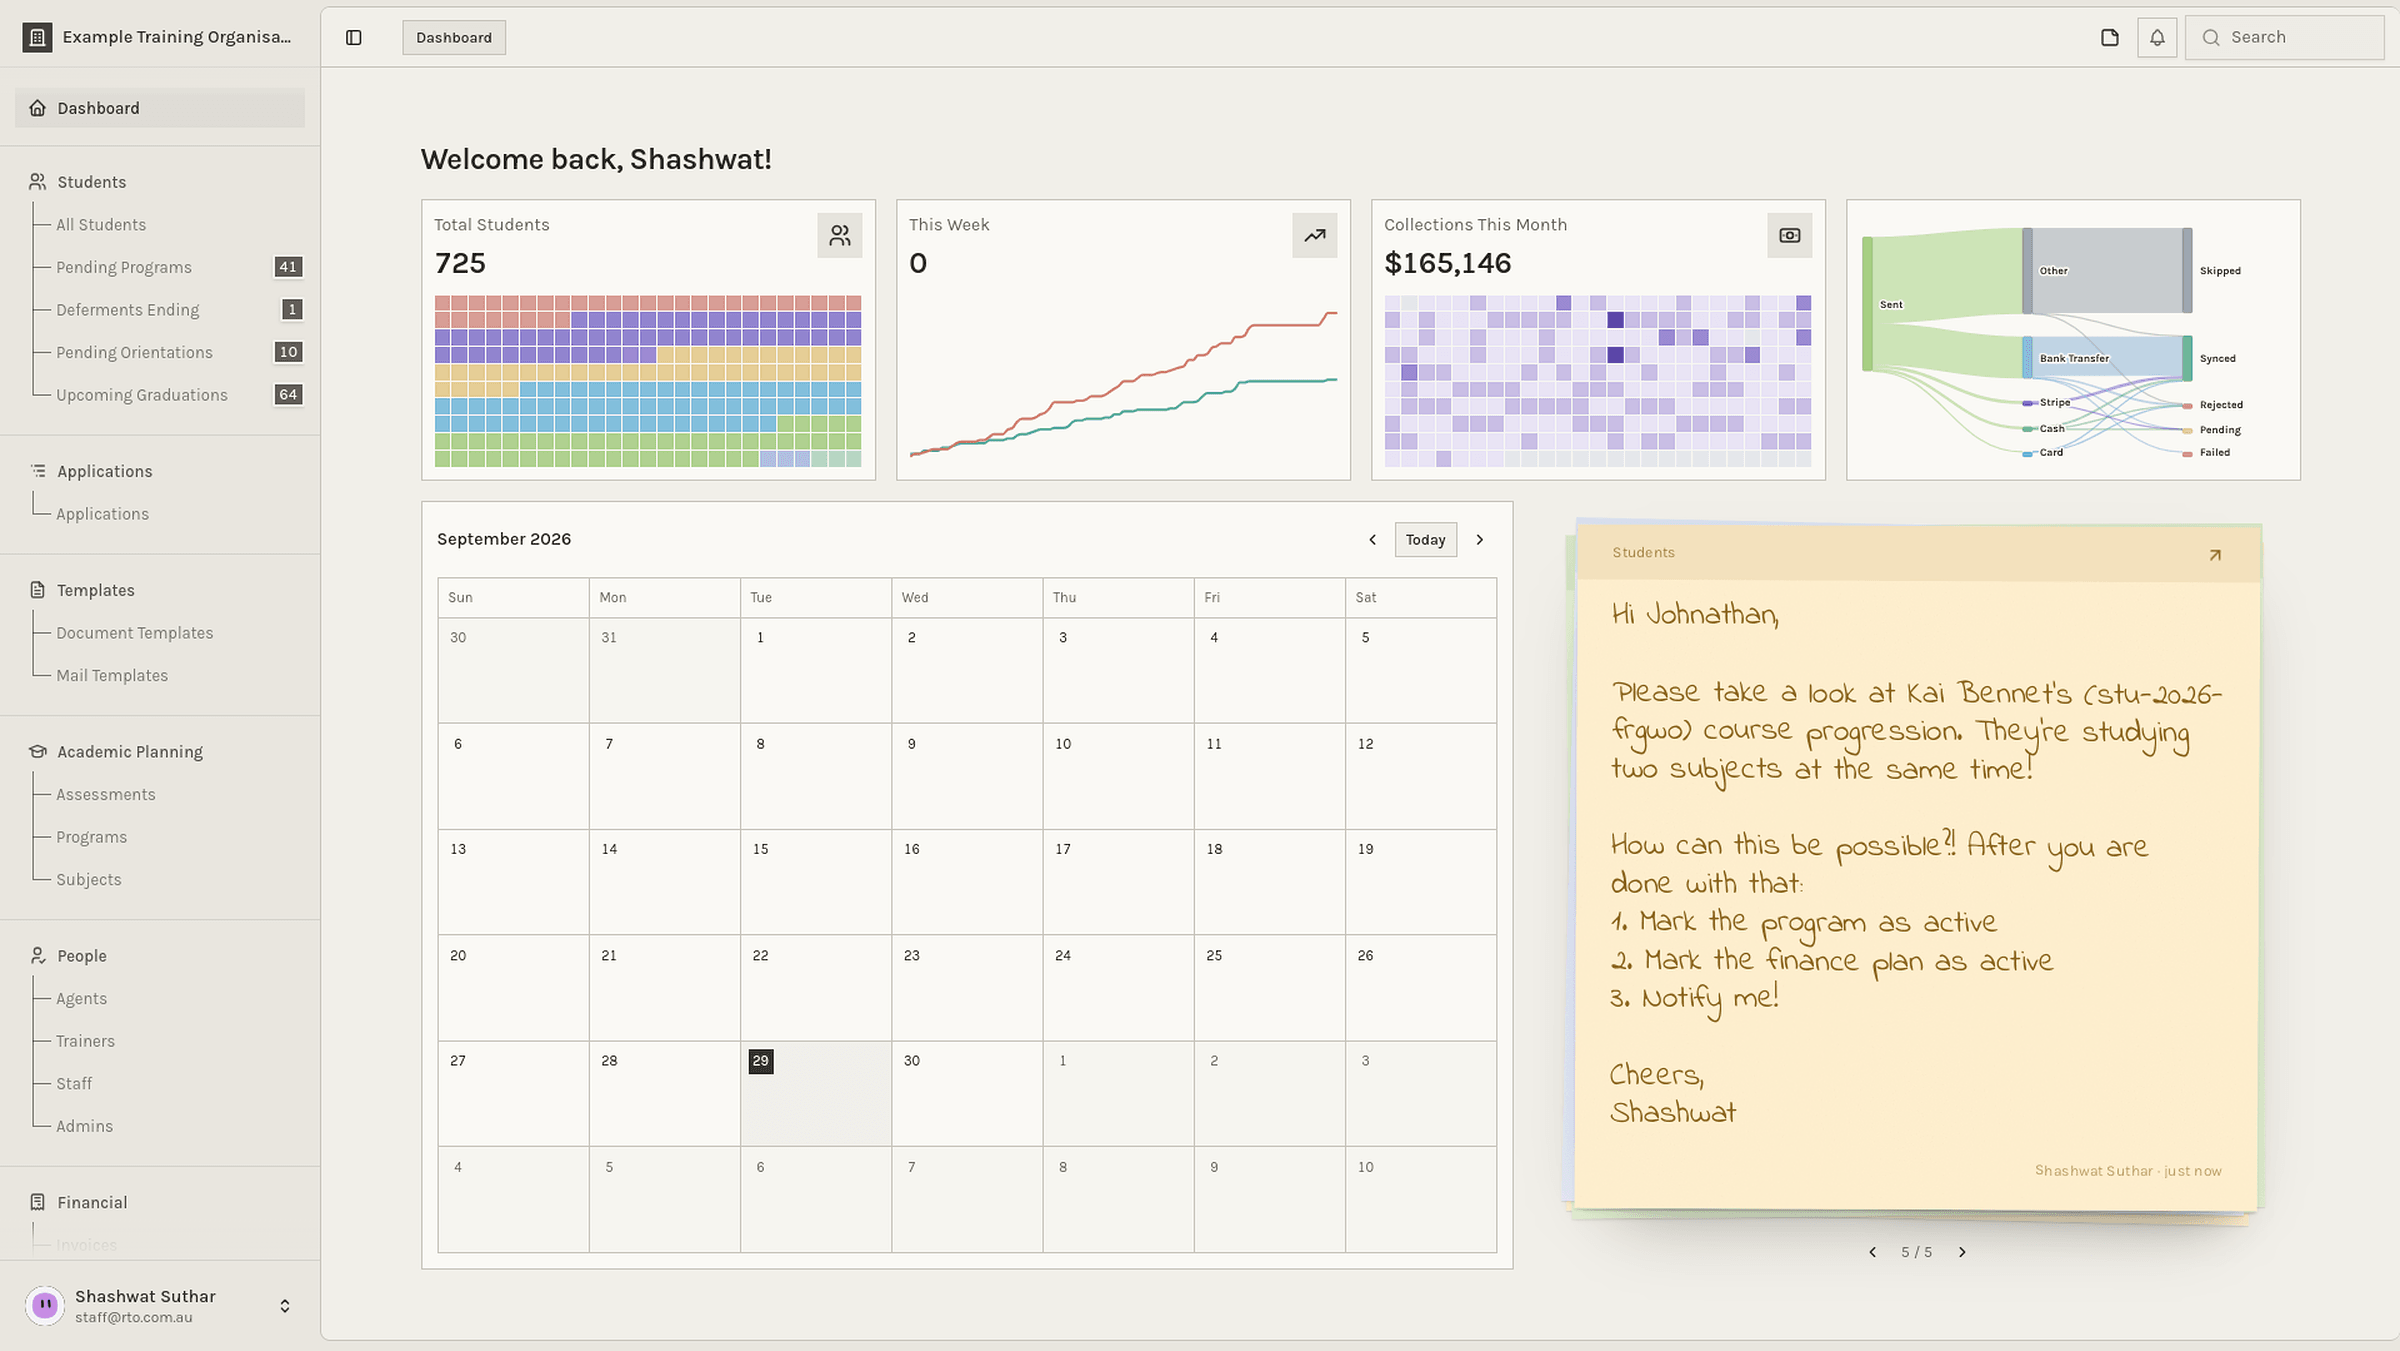Click the People section icon
The height and width of the screenshot is (1351, 2400).
coord(38,956)
